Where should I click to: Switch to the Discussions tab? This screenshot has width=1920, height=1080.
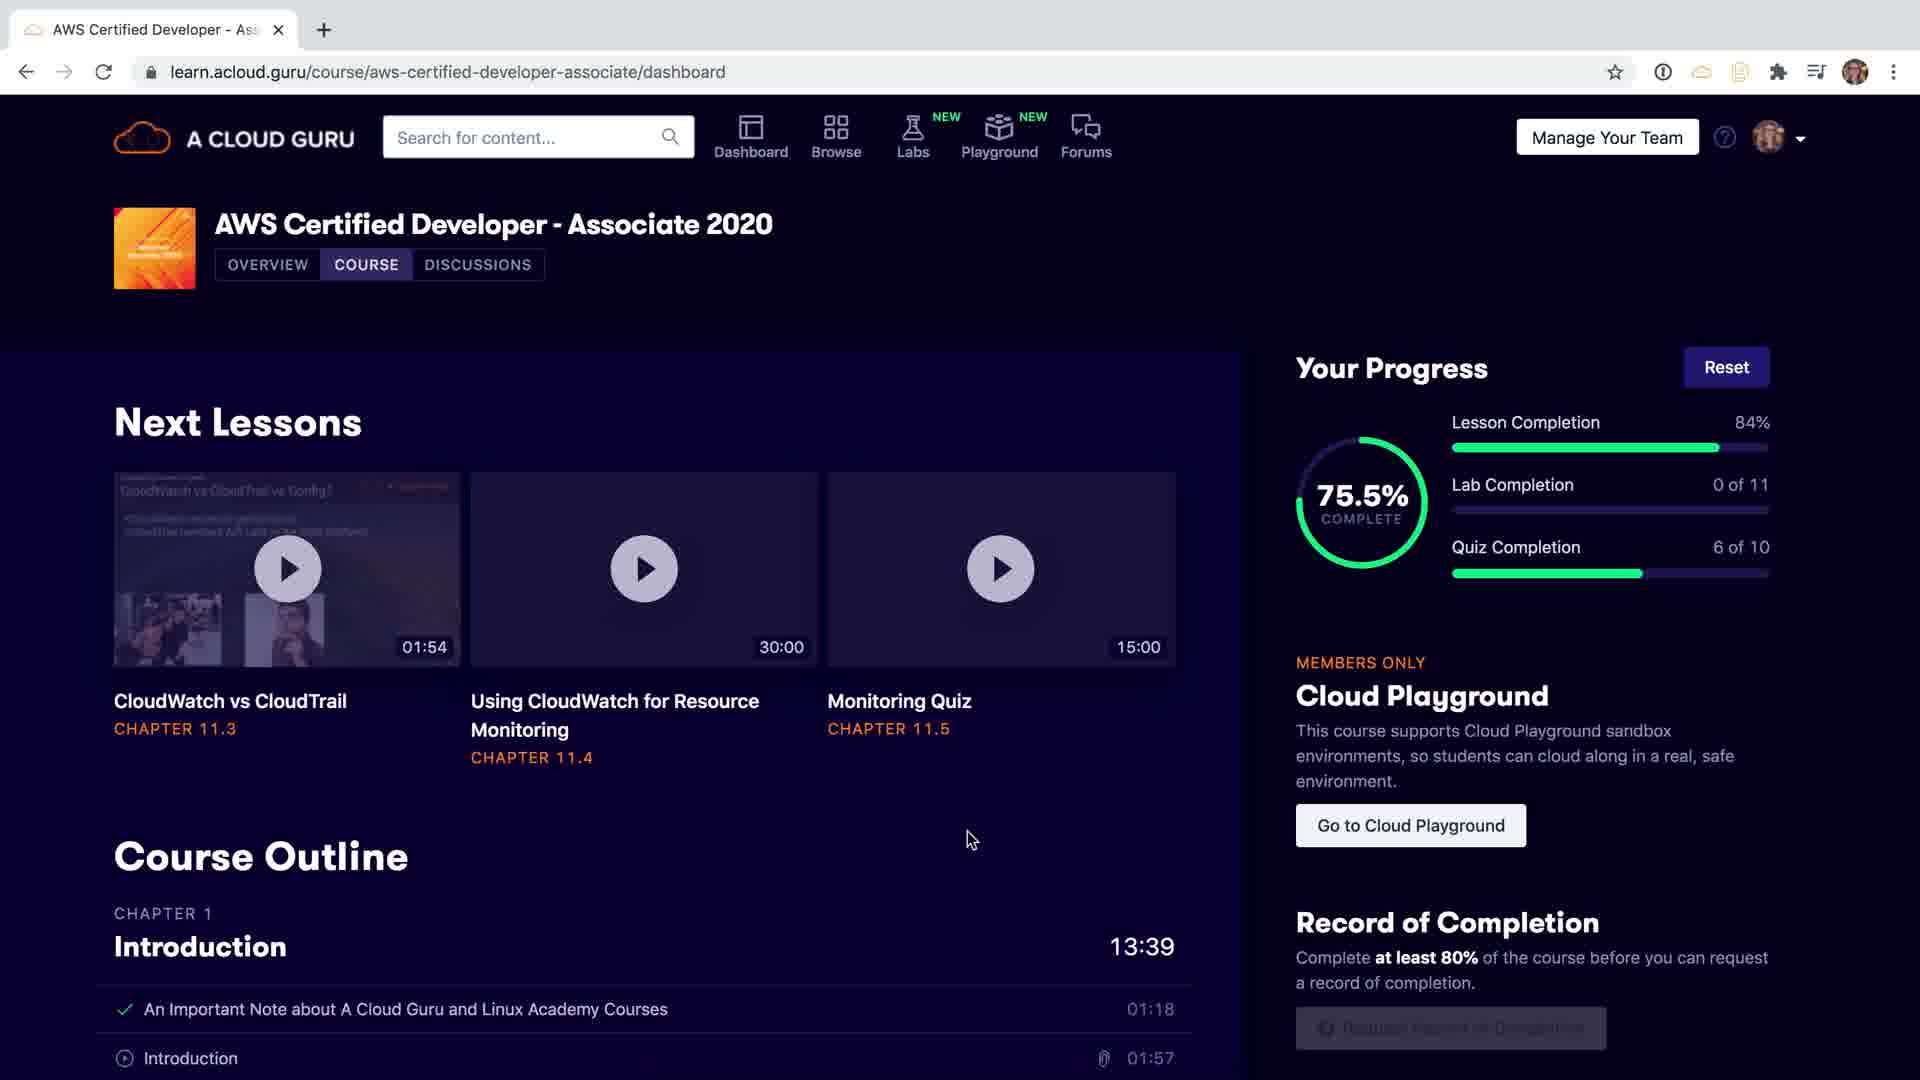click(x=477, y=265)
